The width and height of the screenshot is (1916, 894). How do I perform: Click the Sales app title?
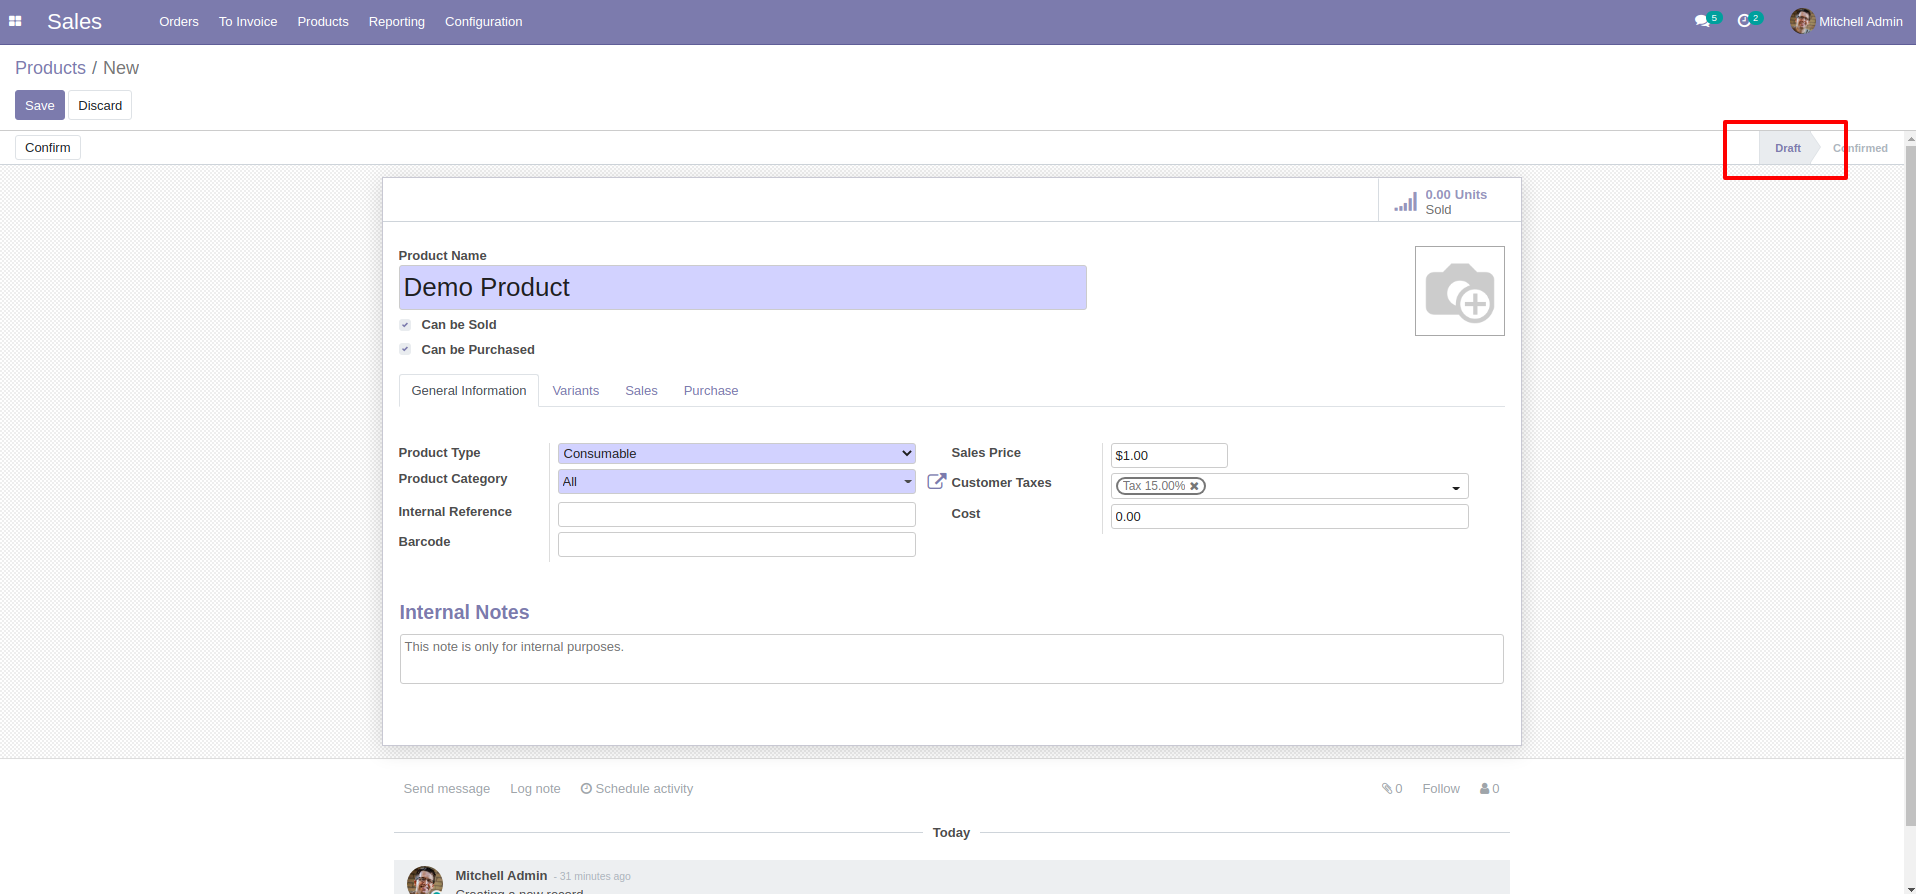pyautogui.click(x=75, y=21)
